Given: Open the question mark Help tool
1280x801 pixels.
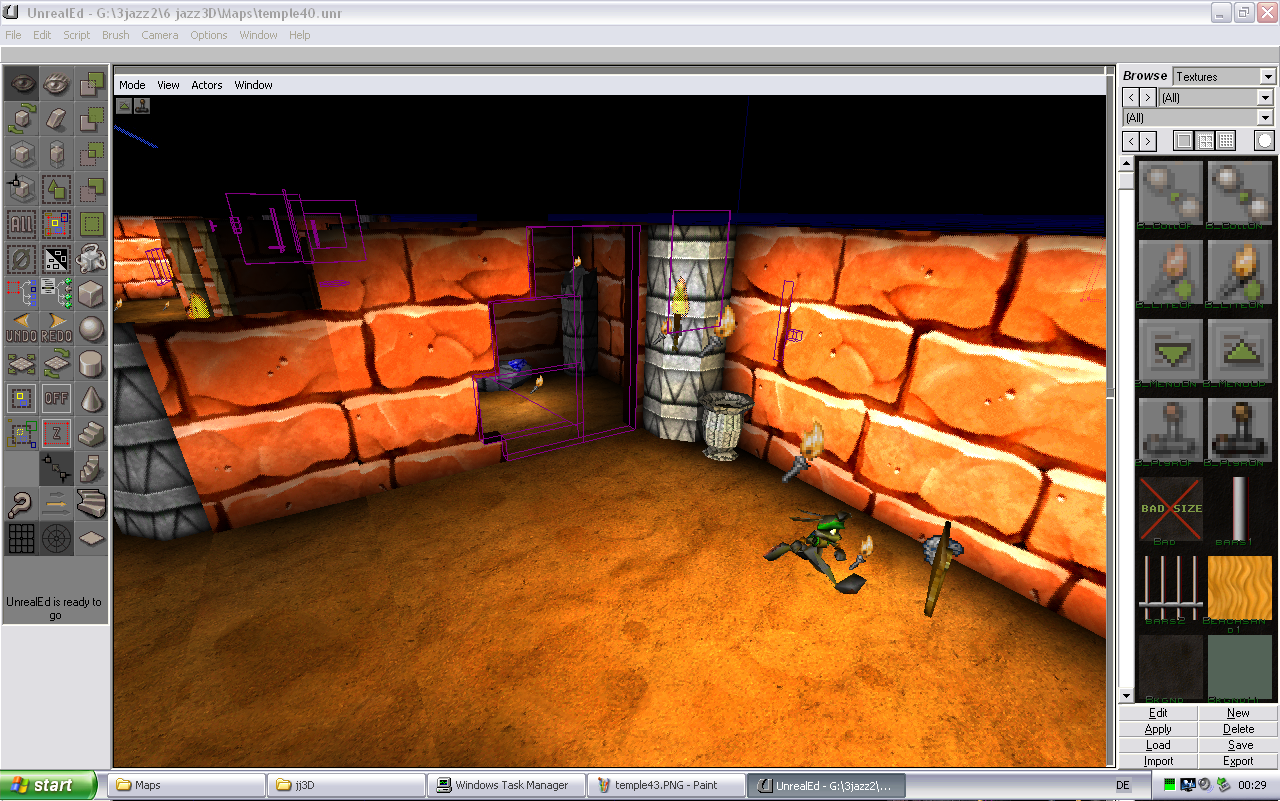Looking at the screenshot, I should [x=21, y=504].
